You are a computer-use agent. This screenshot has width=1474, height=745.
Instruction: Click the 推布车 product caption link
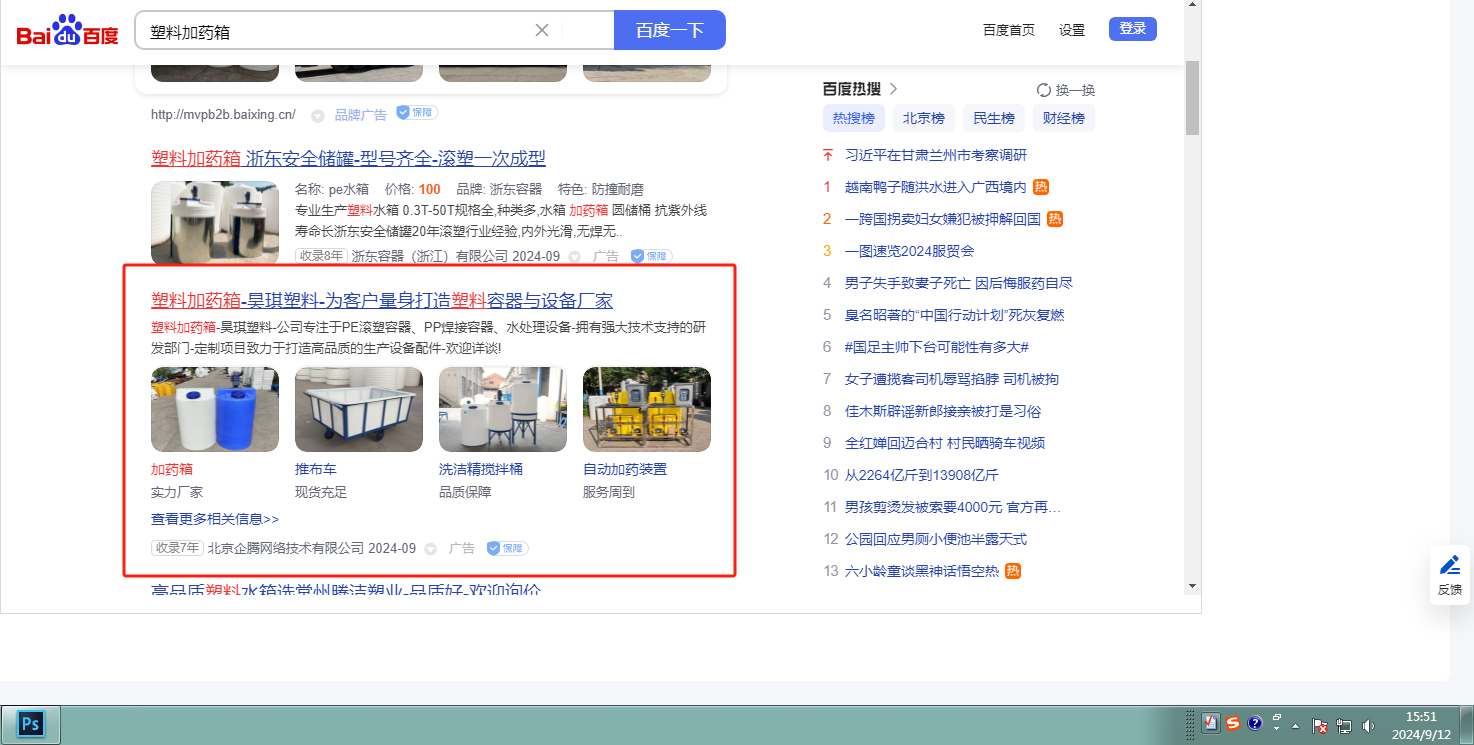pyautogui.click(x=316, y=469)
